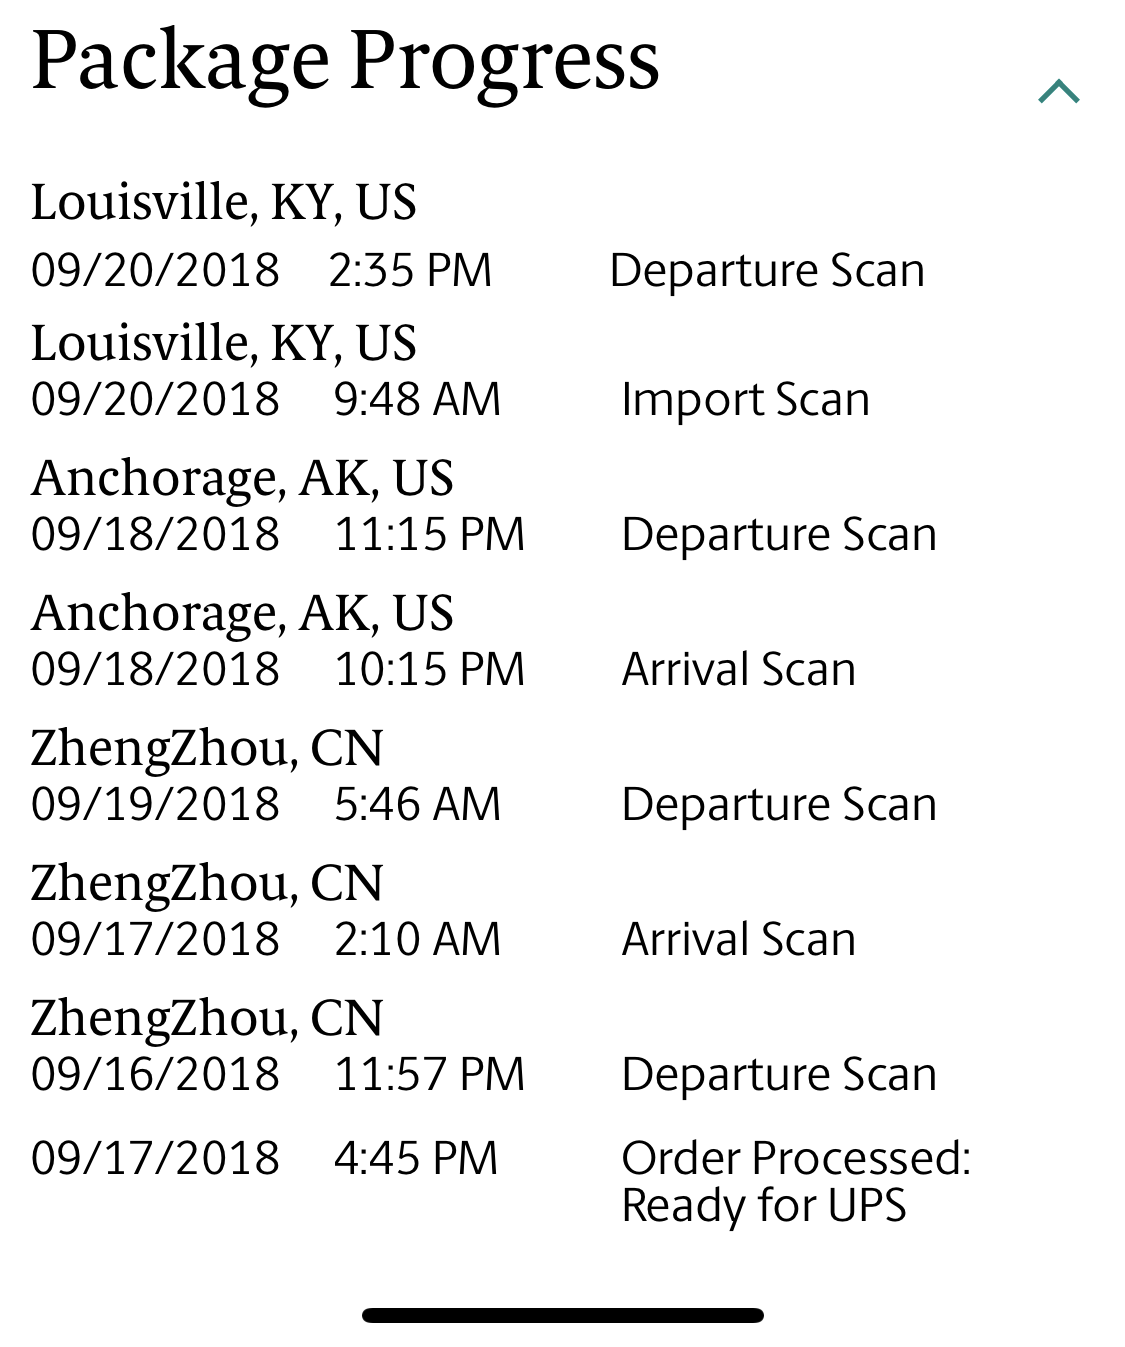Select Anchorage Departure Scan at 11:15 PM

click(779, 534)
